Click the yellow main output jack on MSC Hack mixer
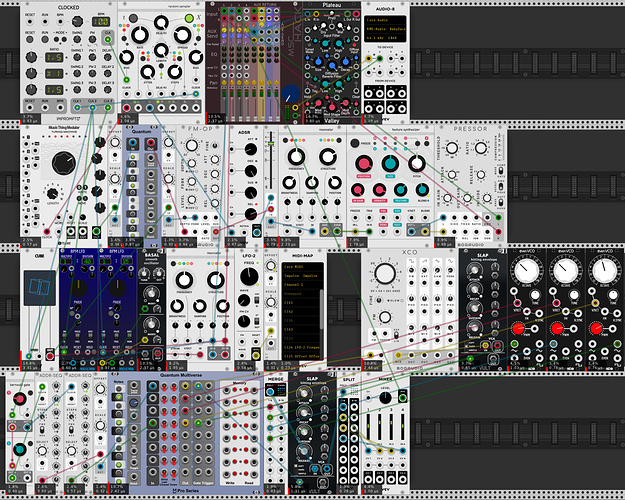The height and width of the screenshot is (500, 625). (295, 107)
